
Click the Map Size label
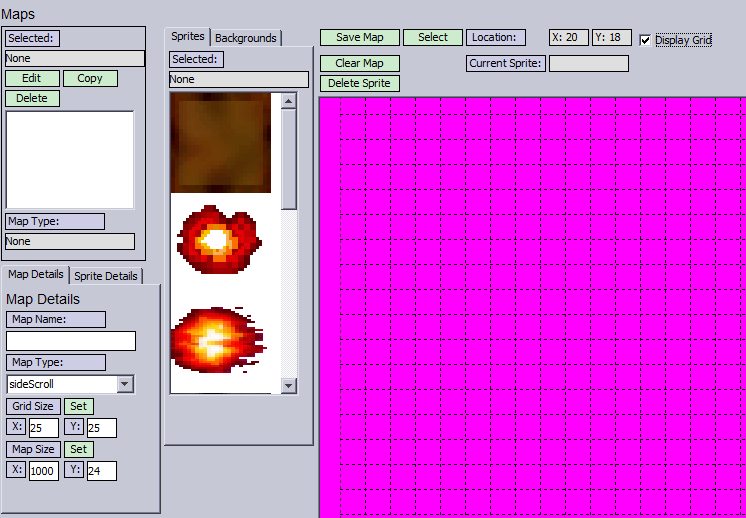(33, 449)
